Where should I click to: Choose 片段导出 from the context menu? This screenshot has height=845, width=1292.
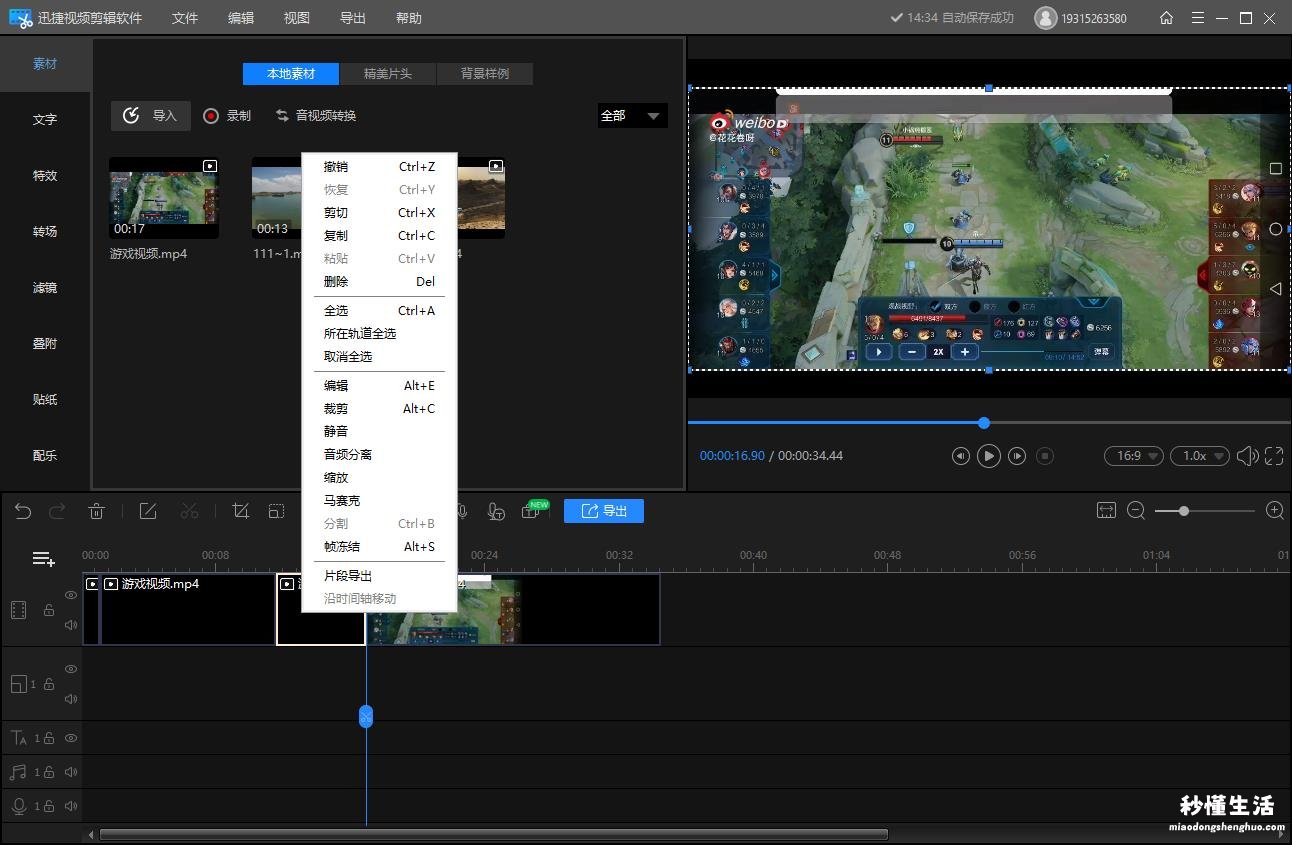click(379, 575)
